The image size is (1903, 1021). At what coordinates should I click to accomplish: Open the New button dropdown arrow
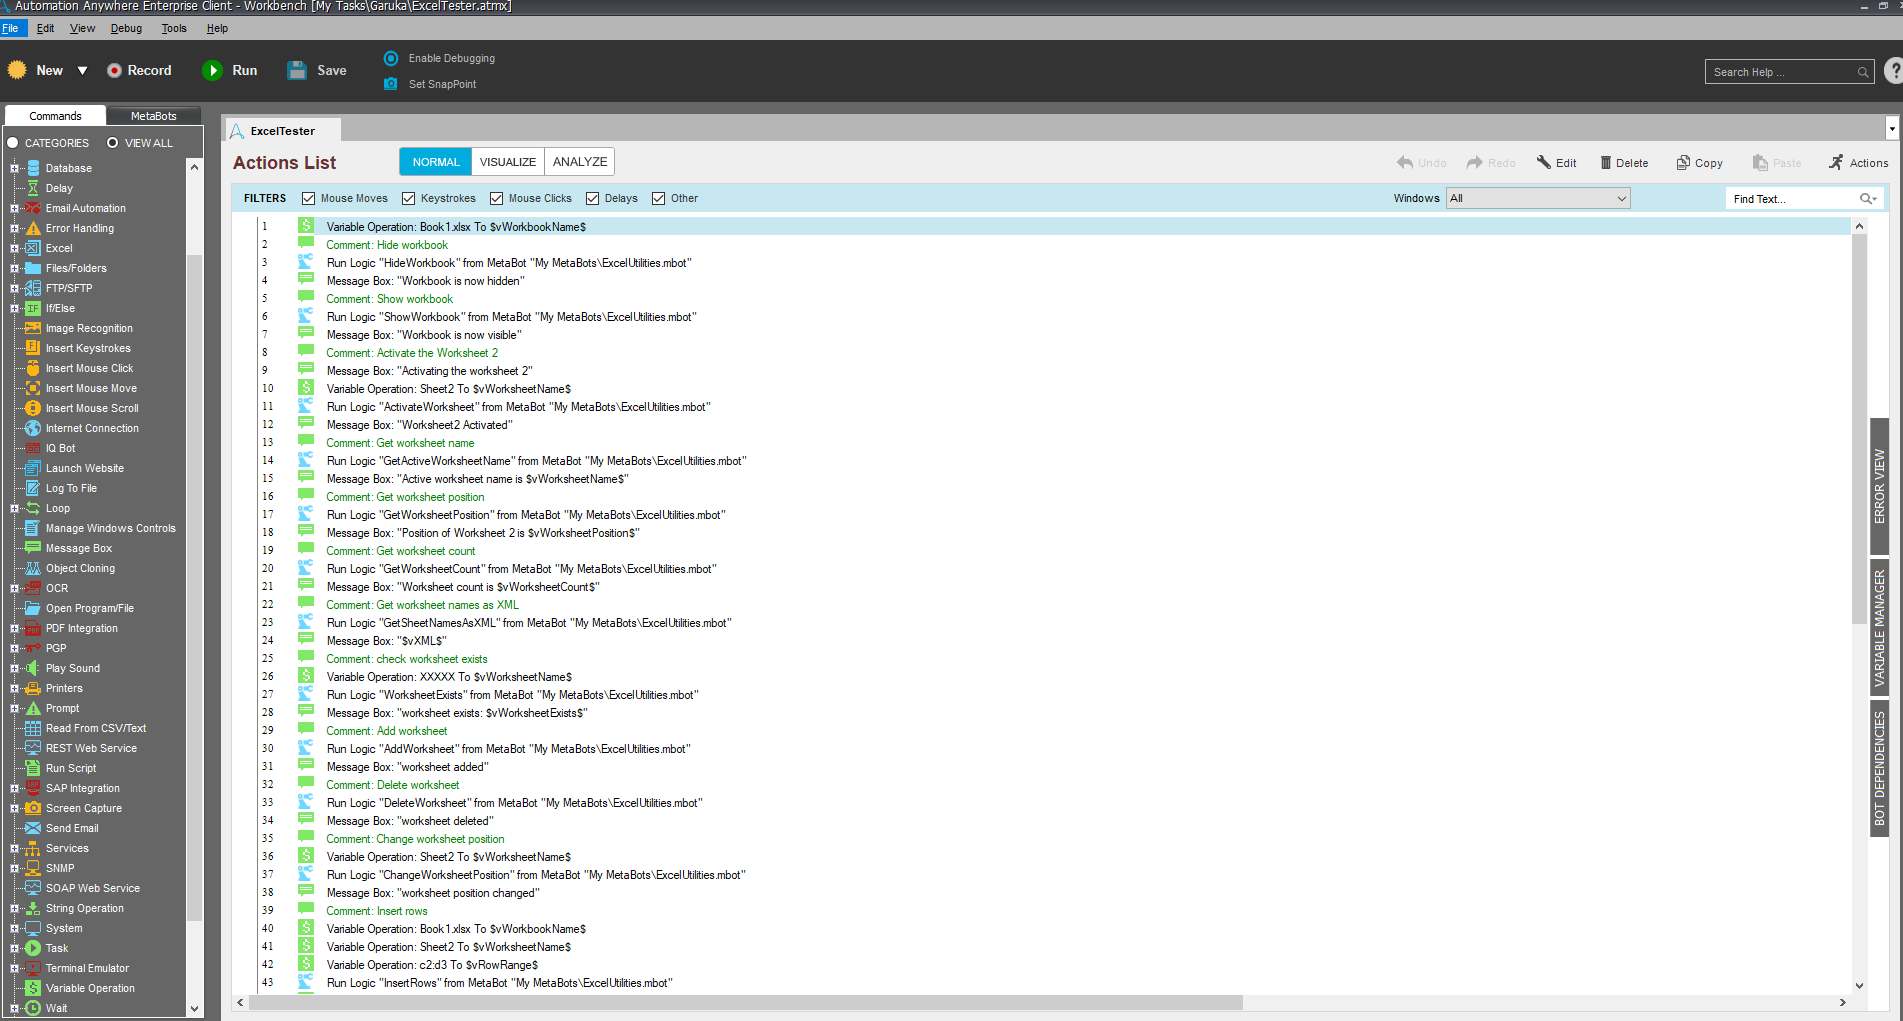point(83,71)
